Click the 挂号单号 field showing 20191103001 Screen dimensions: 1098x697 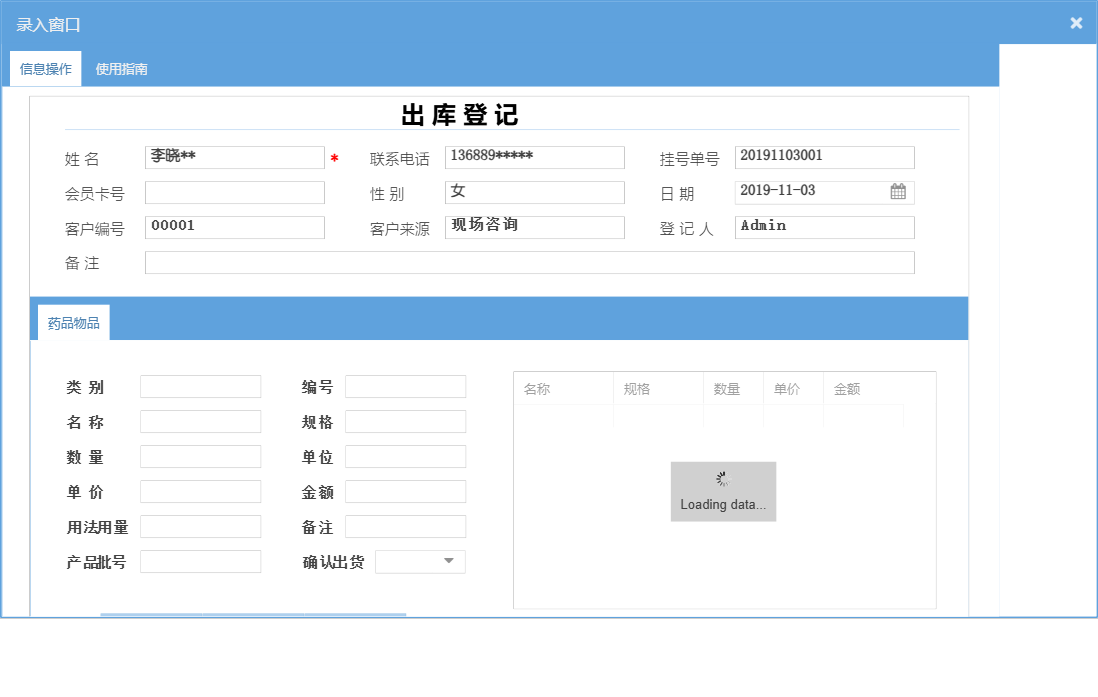click(824, 157)
